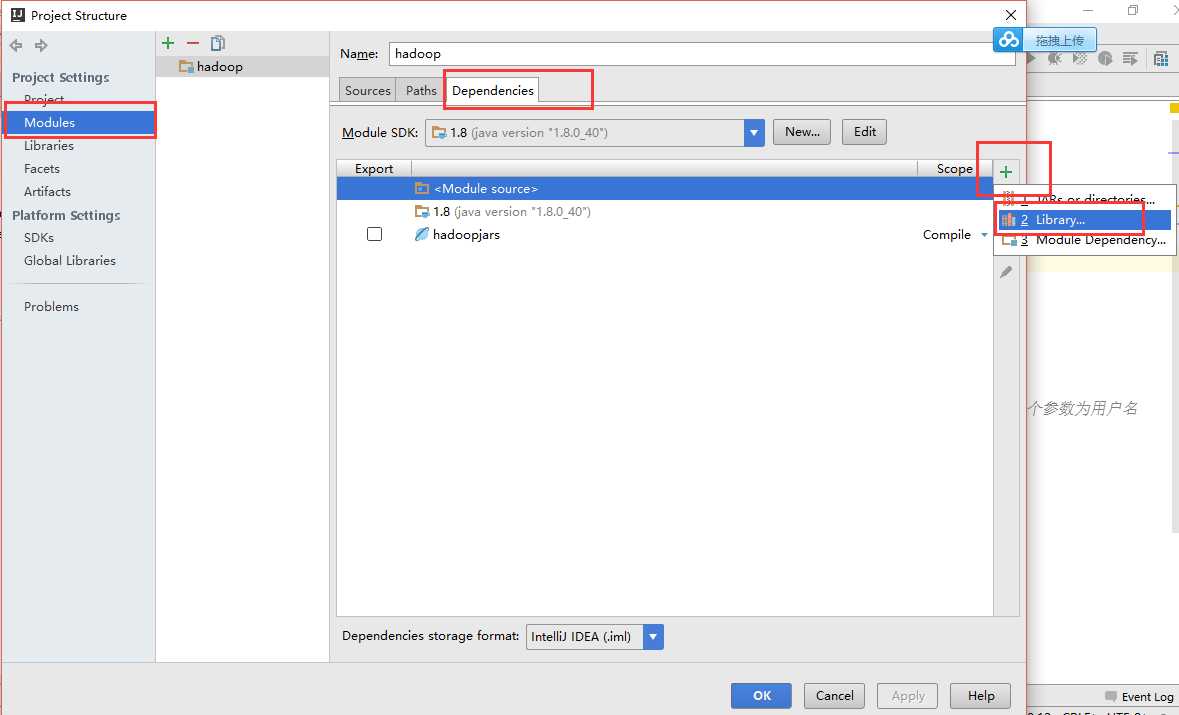
Task: Add a new module with green plus
Action: [168, 44]
